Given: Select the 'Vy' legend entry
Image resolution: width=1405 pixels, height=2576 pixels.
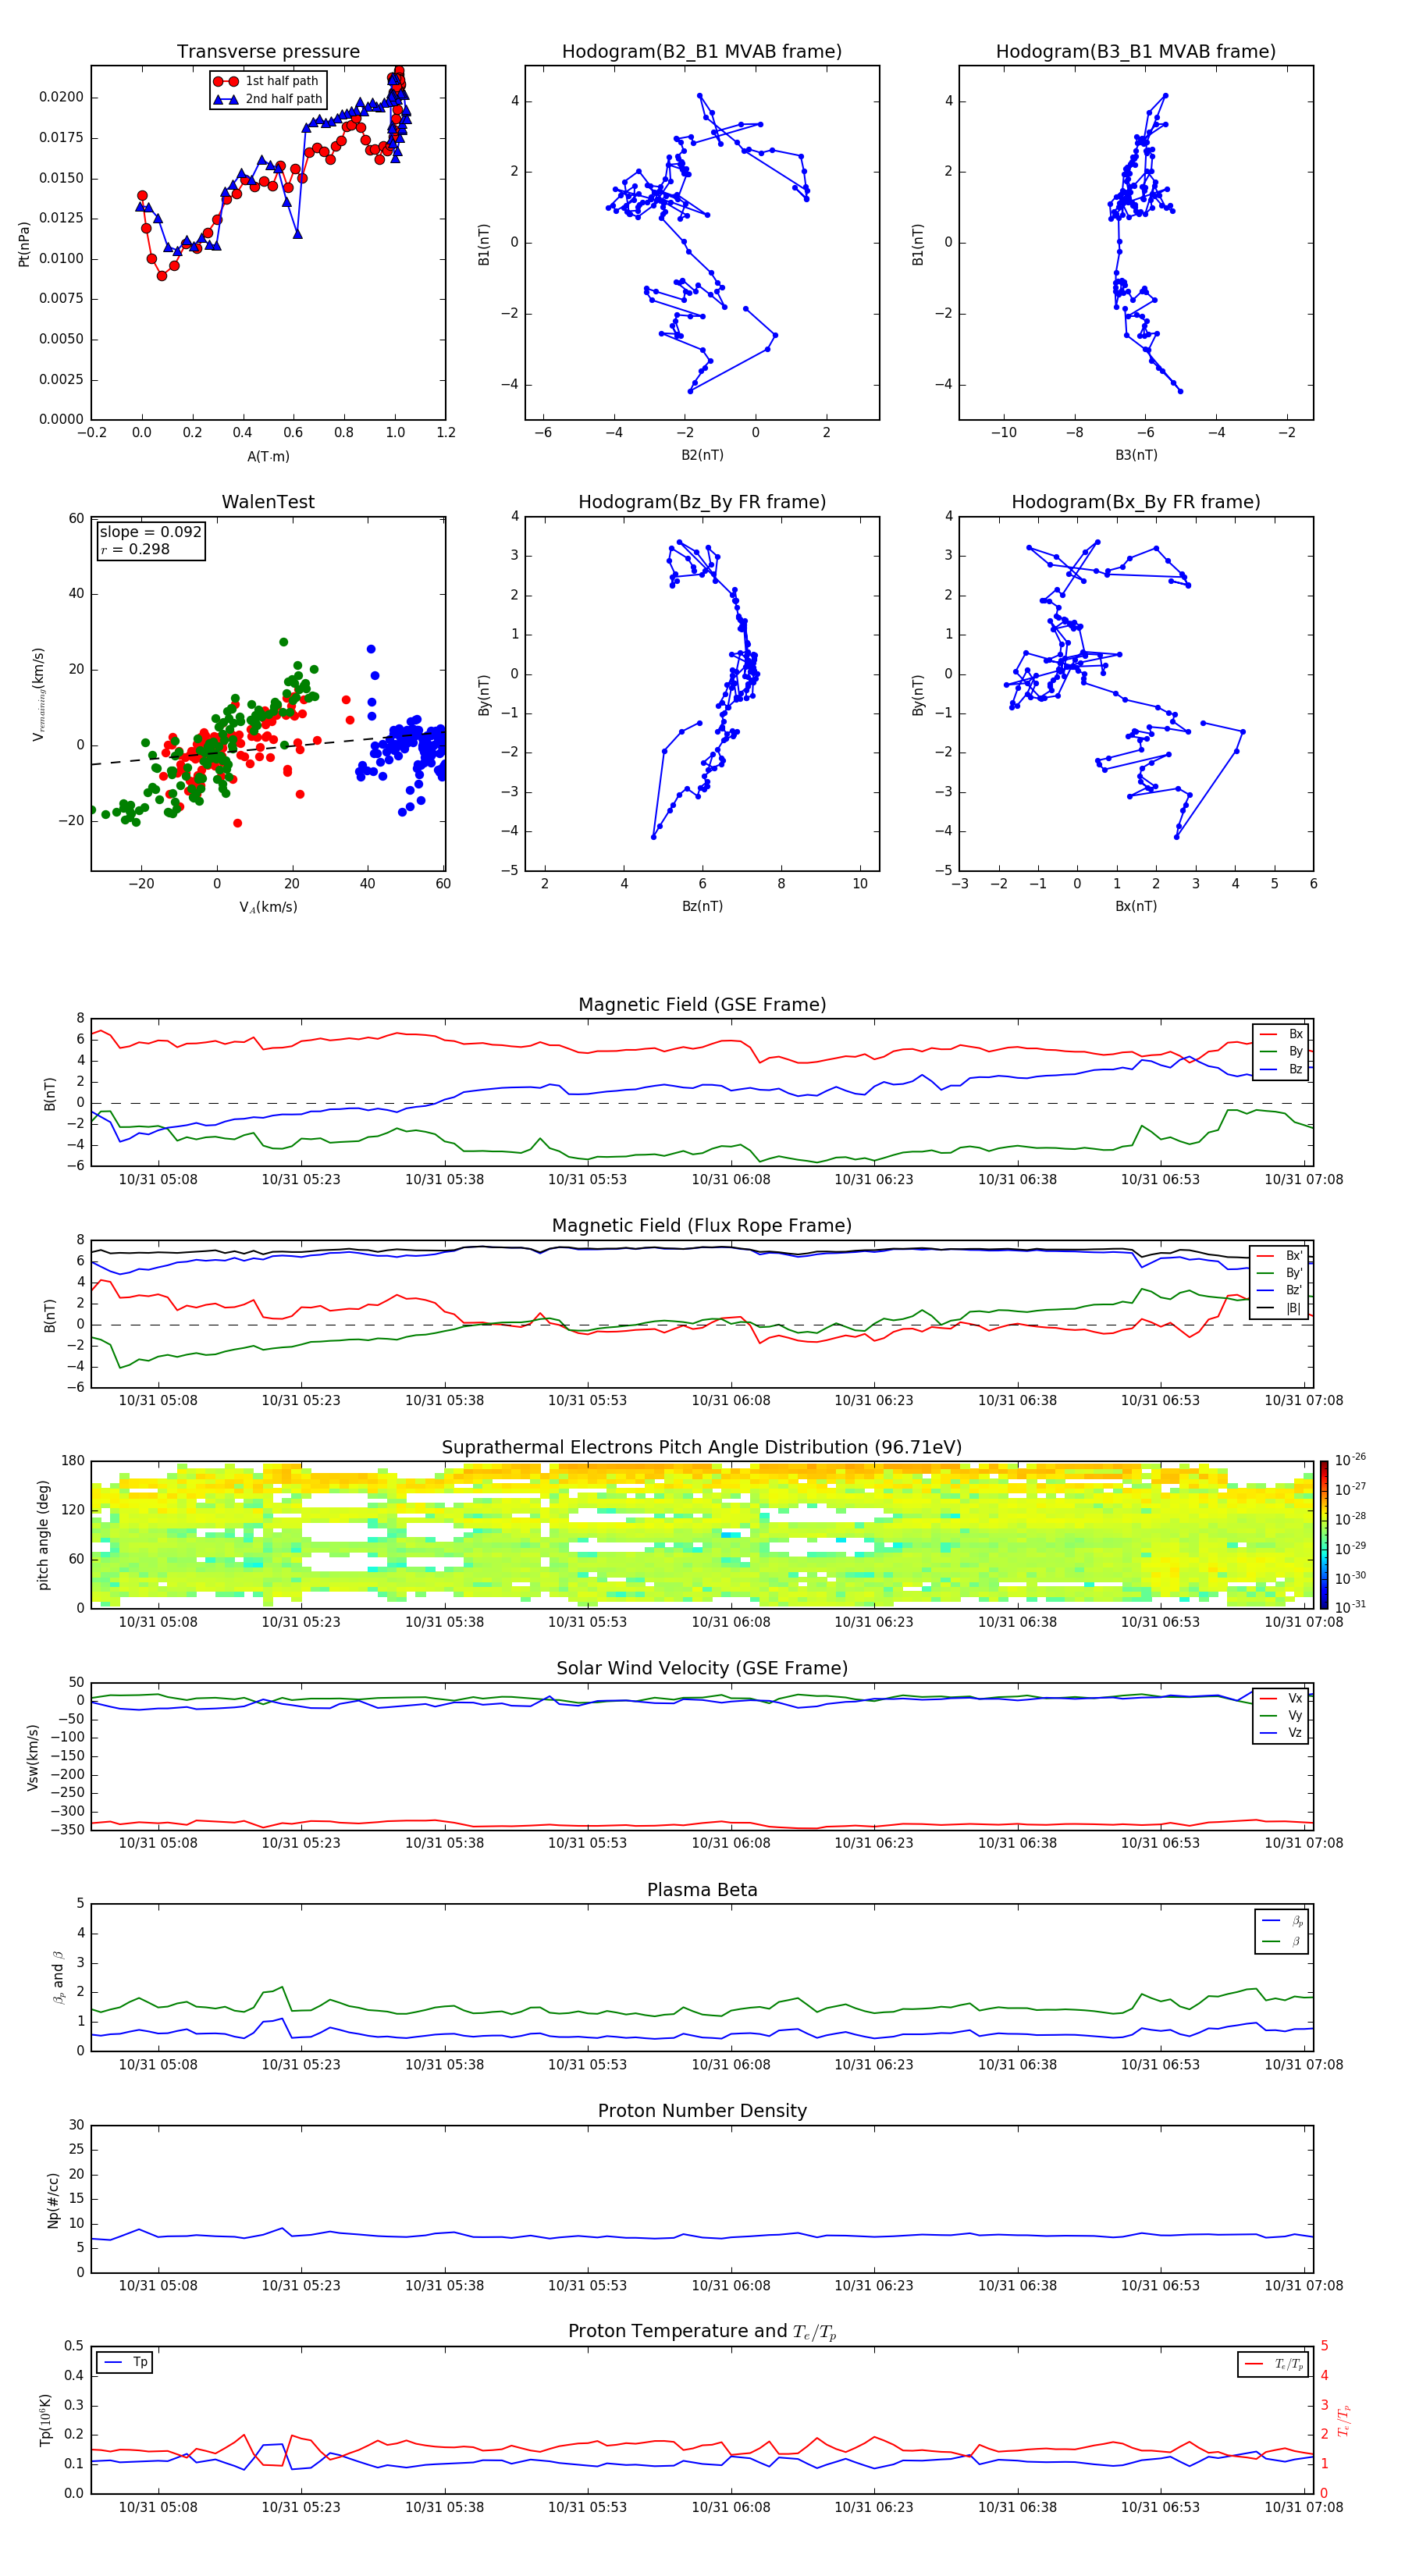Looking at the screenshot, I should coord(1281,1715).
